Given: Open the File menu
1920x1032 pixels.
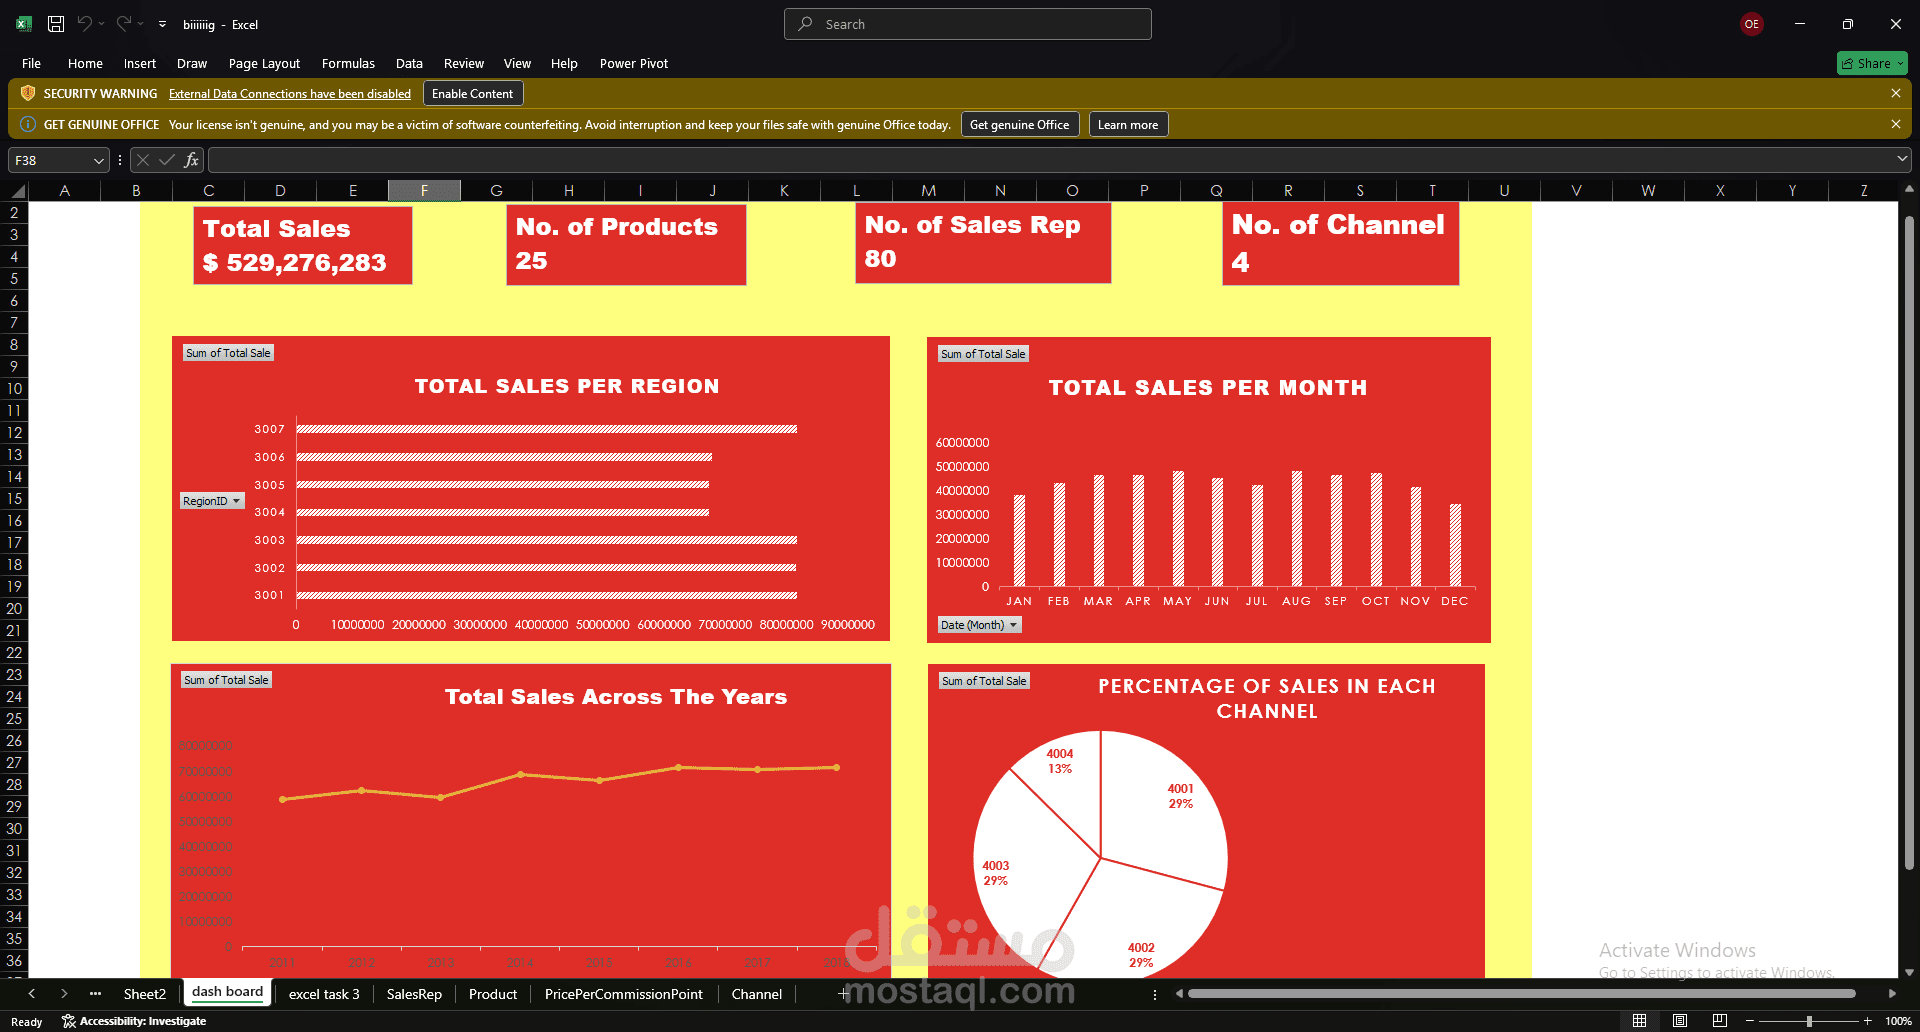Looking at the screenshot, I should pyautogui.click(x=31, y=63).
